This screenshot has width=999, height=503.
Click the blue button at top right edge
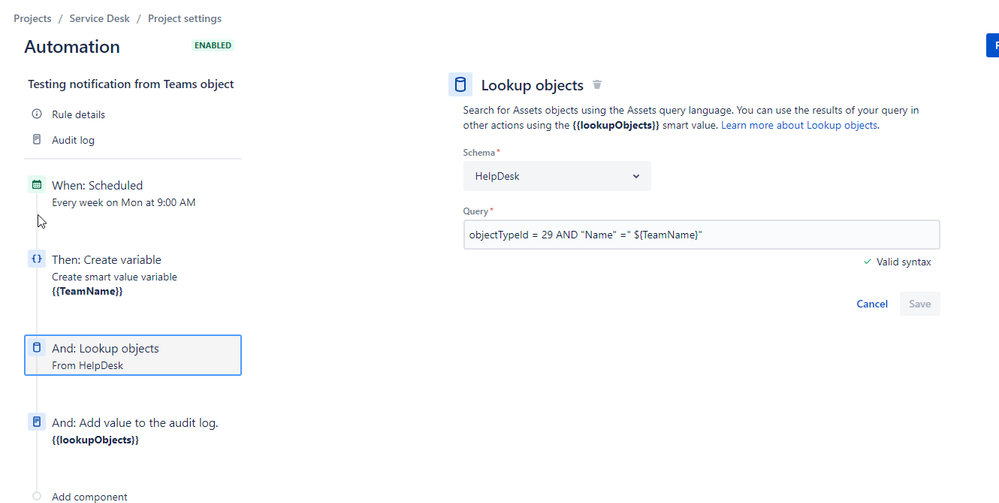993,46
